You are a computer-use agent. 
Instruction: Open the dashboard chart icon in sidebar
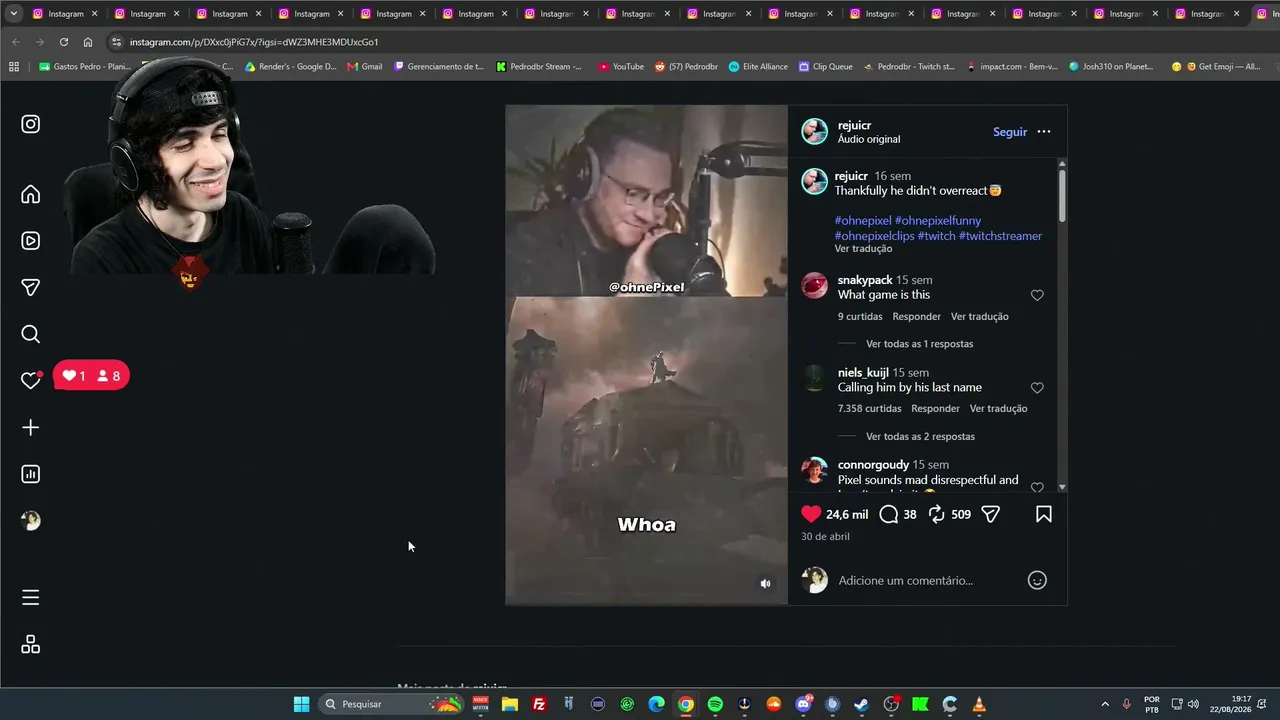[31, 474]
